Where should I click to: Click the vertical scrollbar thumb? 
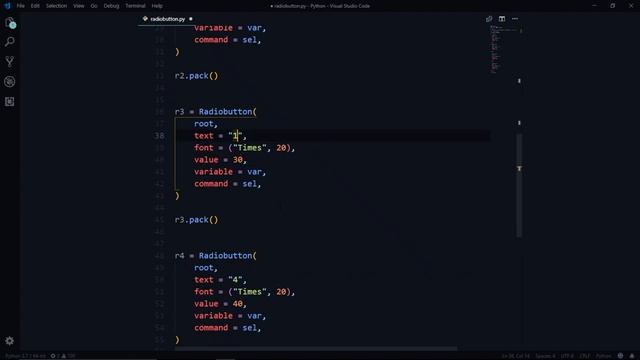(519, 185)
